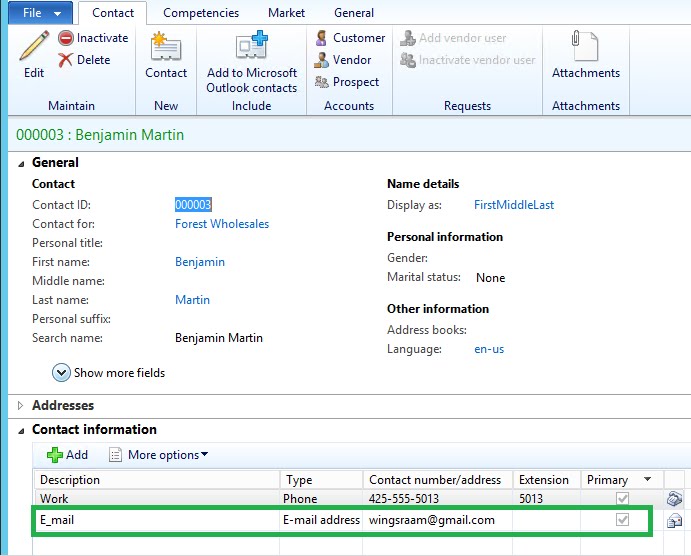Click the FirstMiddleLast display value
This screenshot has width=691, height=556.
pyautogui.click(x=514, y=205)
